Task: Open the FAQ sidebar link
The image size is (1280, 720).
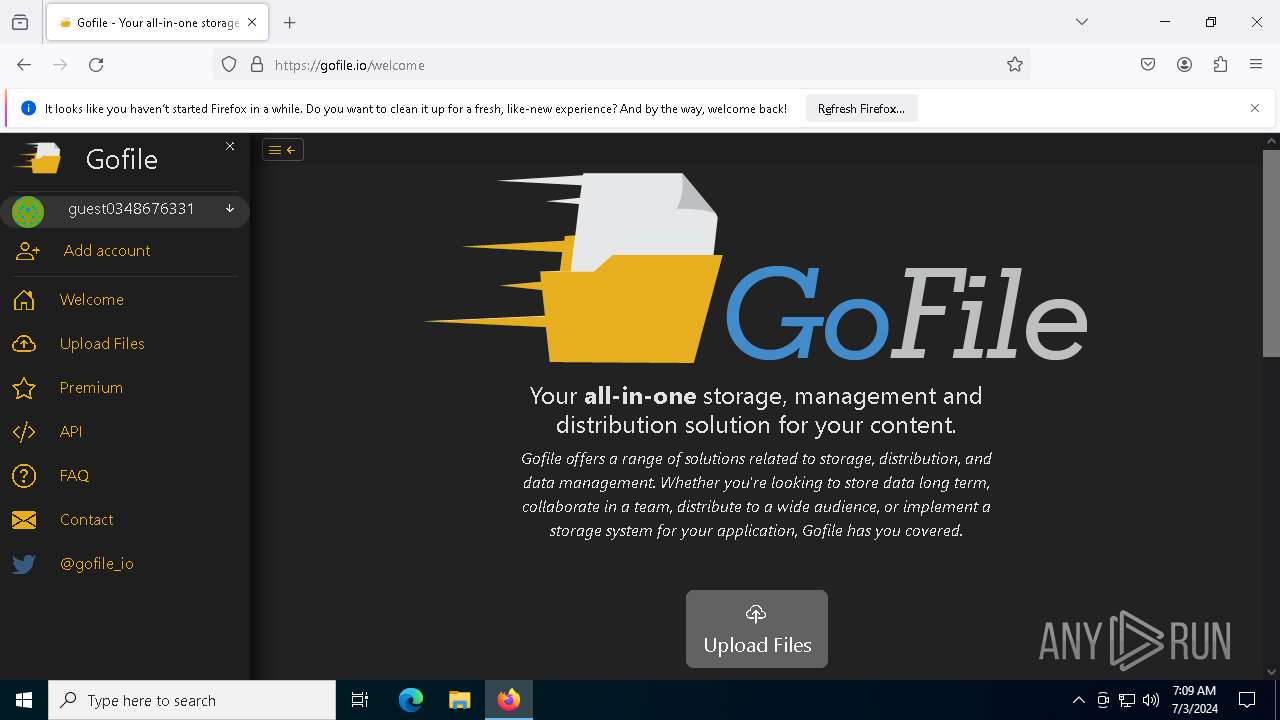Action: click(x=74, y=476)
